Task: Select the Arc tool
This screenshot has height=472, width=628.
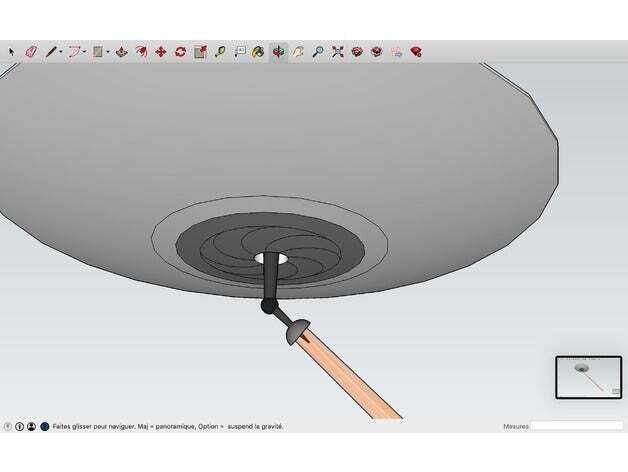Action: coord(74,52)
